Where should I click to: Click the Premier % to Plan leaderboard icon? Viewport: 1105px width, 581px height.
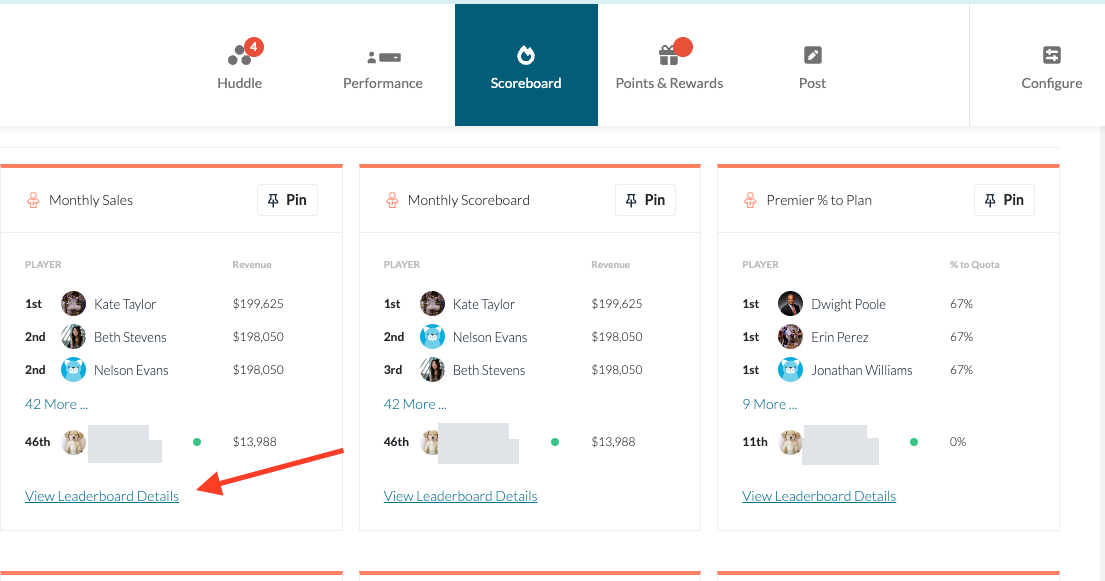tap(751, 200)
